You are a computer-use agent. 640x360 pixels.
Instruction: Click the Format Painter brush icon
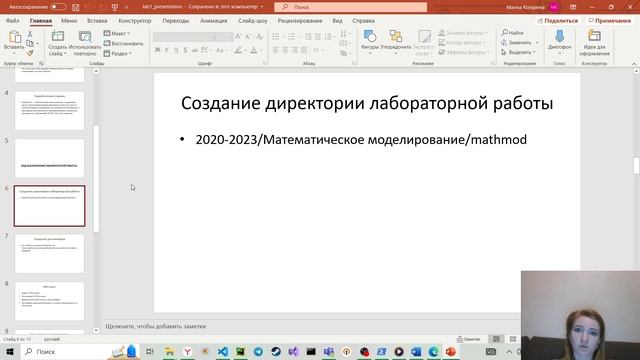(x=30, y=53)
